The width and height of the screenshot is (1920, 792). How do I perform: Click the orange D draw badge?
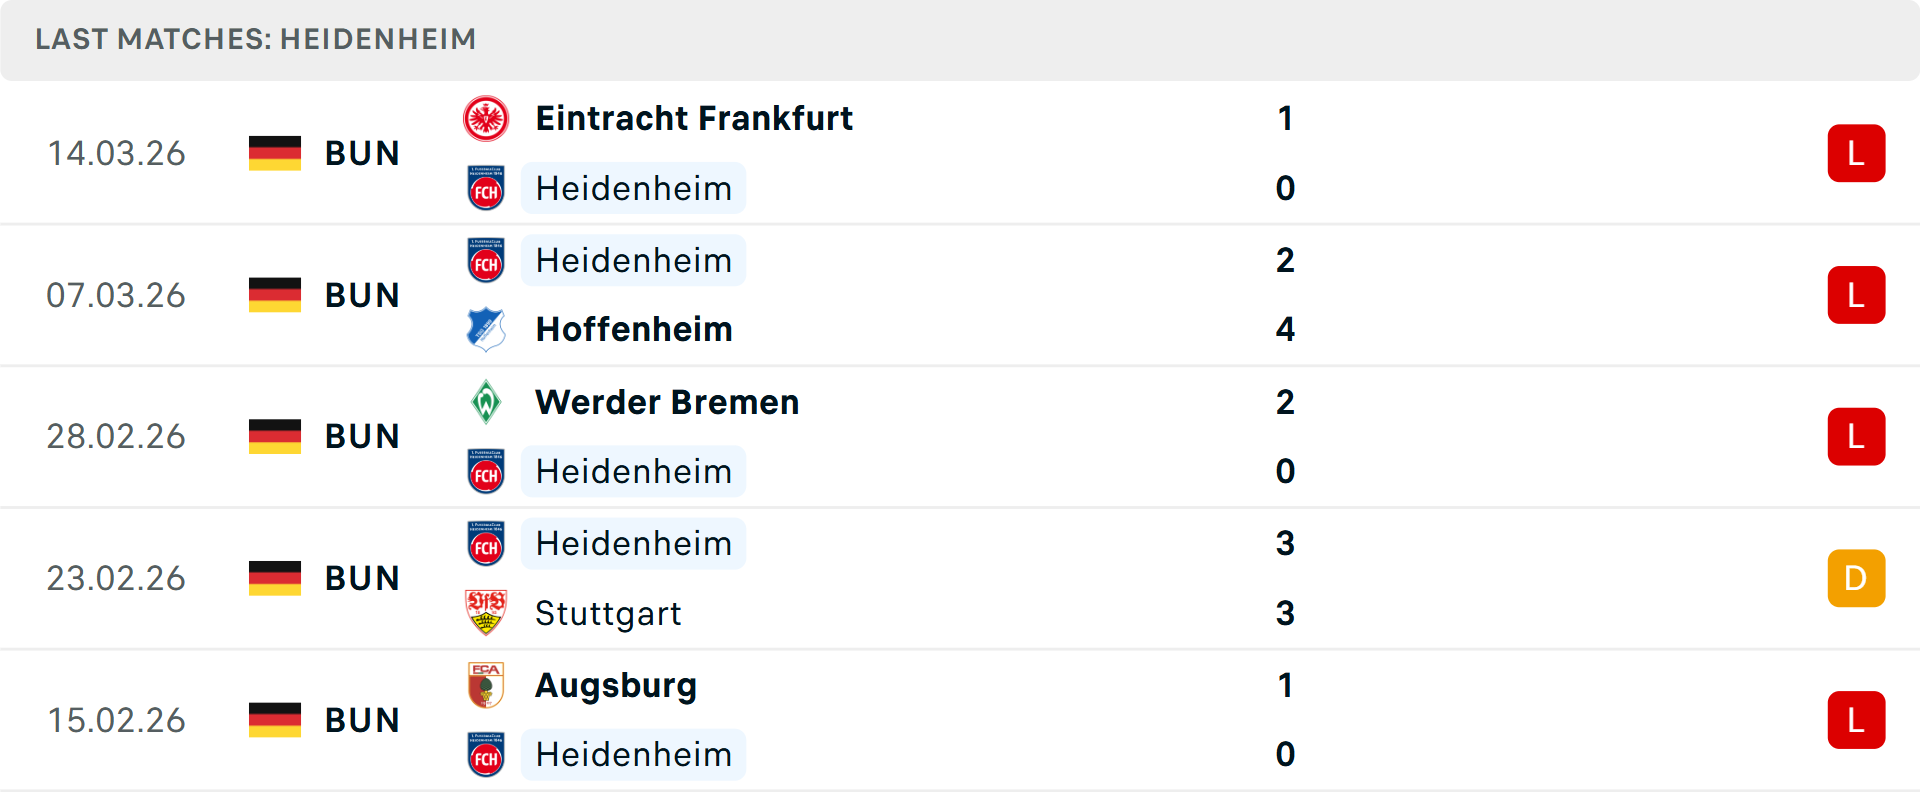coord(1856,578)
